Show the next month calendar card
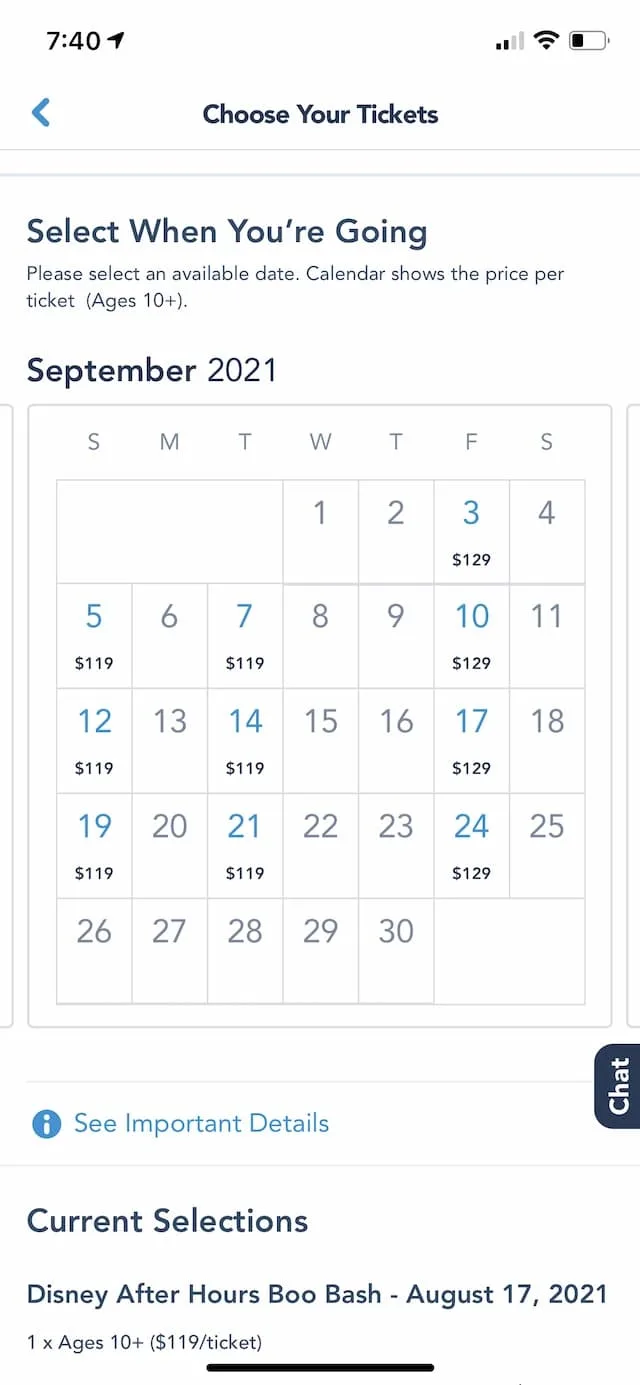640x1385 pixels. (x=633, y=715)
